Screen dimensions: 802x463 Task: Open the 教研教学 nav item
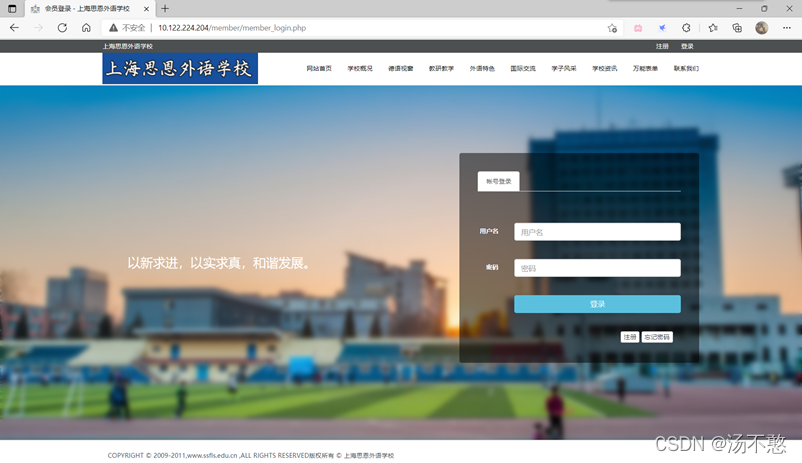441,69
